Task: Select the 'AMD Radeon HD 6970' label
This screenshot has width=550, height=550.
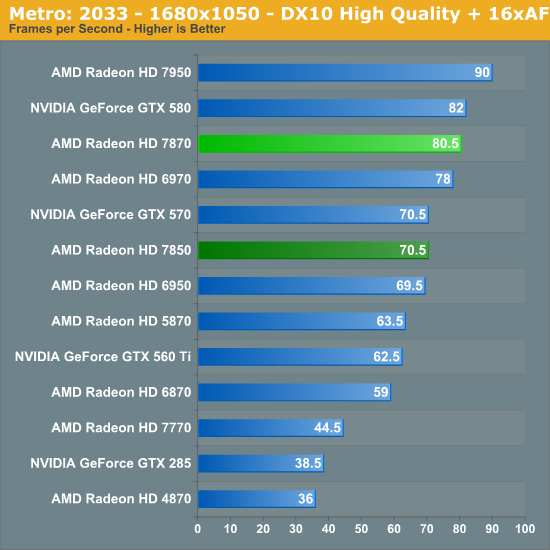Action: coord(121,179)
